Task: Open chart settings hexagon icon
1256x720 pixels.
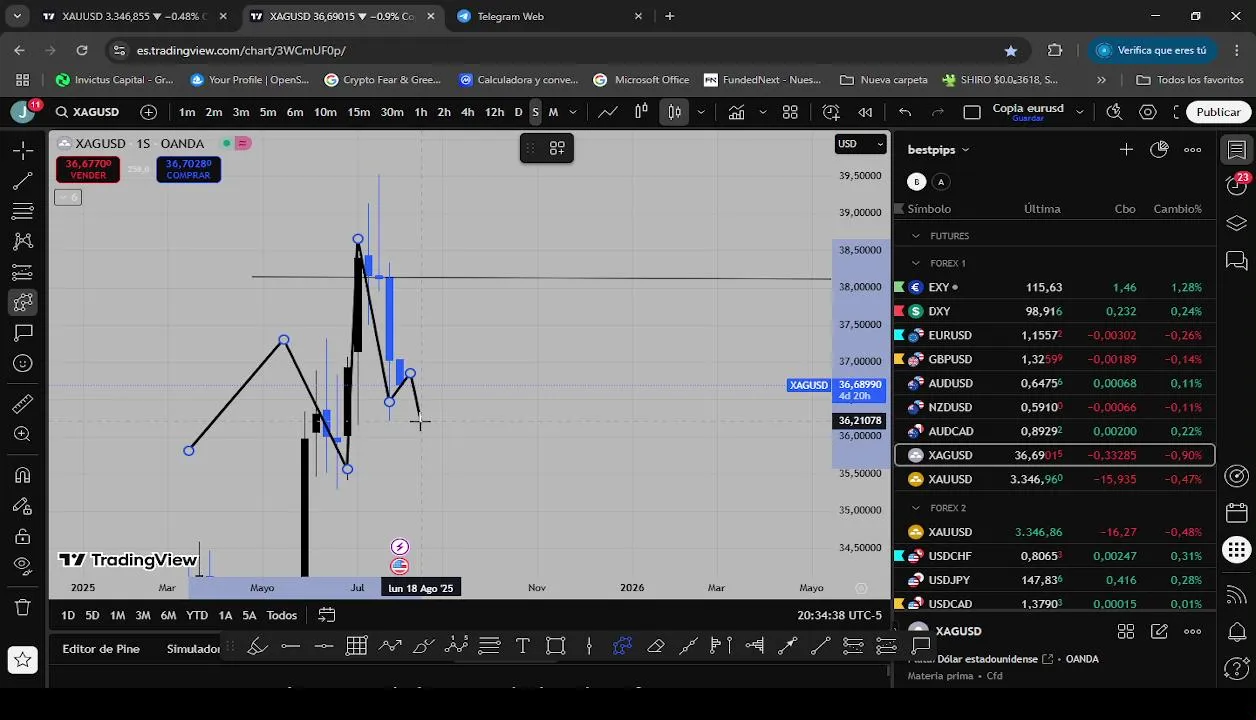Action: [x=1148, y=112]
